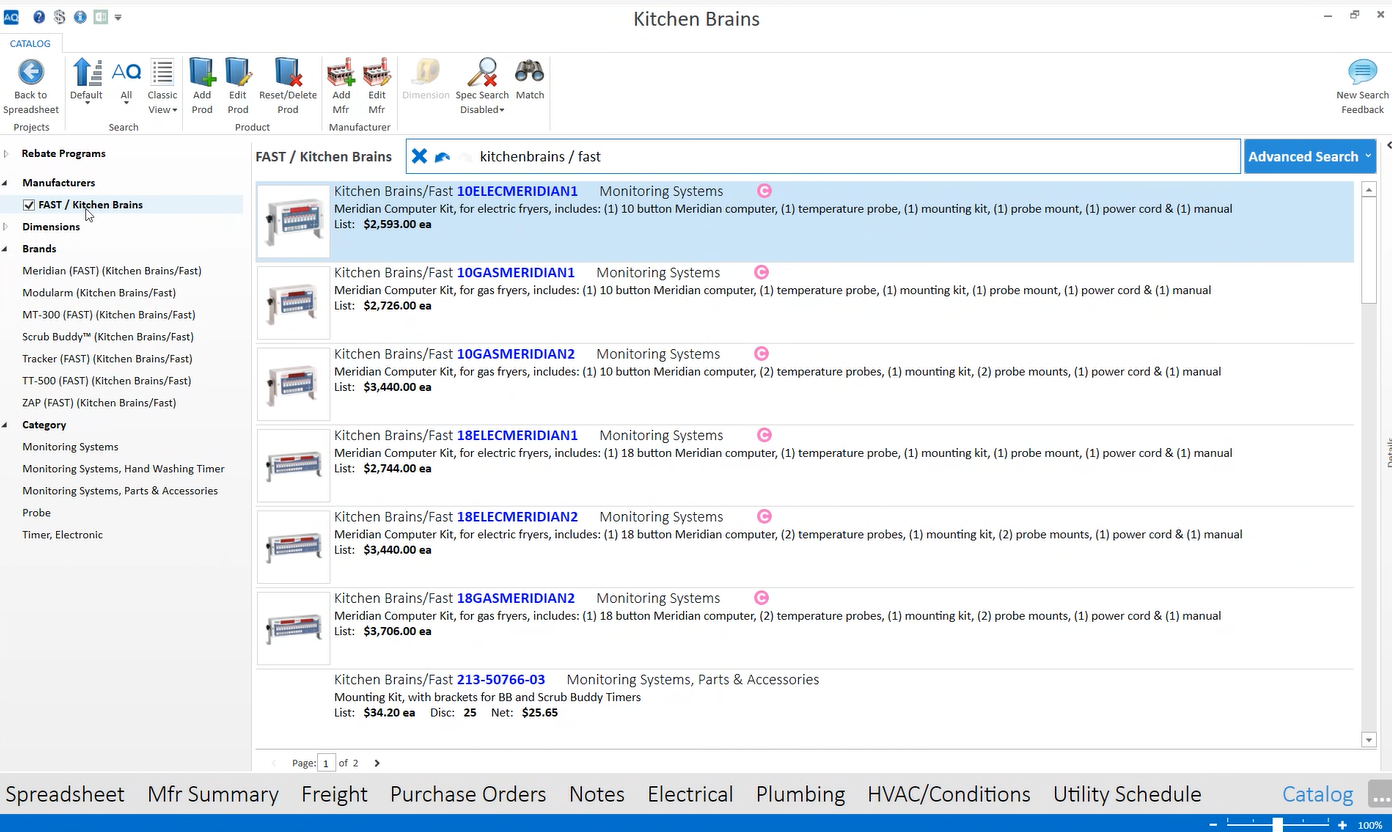
Task: Filter by Probe category
Action: pos(37,513)
